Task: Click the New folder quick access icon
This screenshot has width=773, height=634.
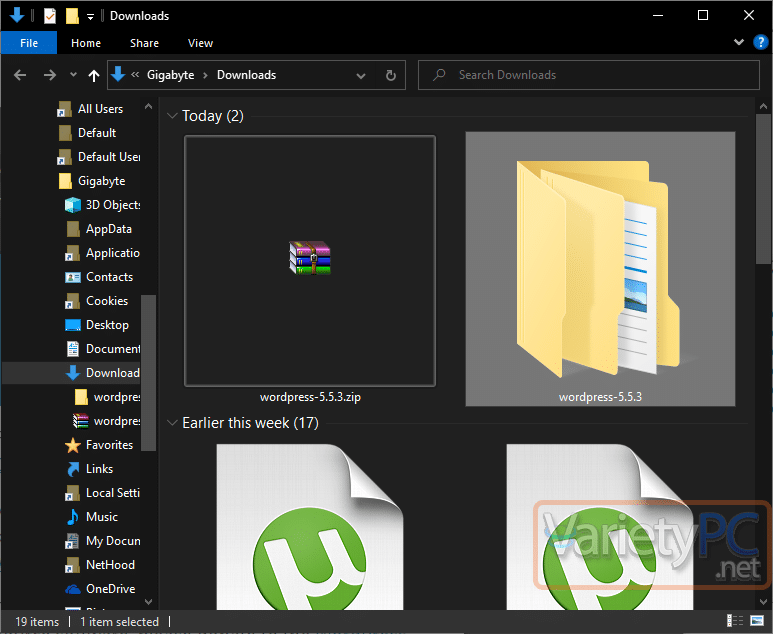Action: [x=72, y=16]
